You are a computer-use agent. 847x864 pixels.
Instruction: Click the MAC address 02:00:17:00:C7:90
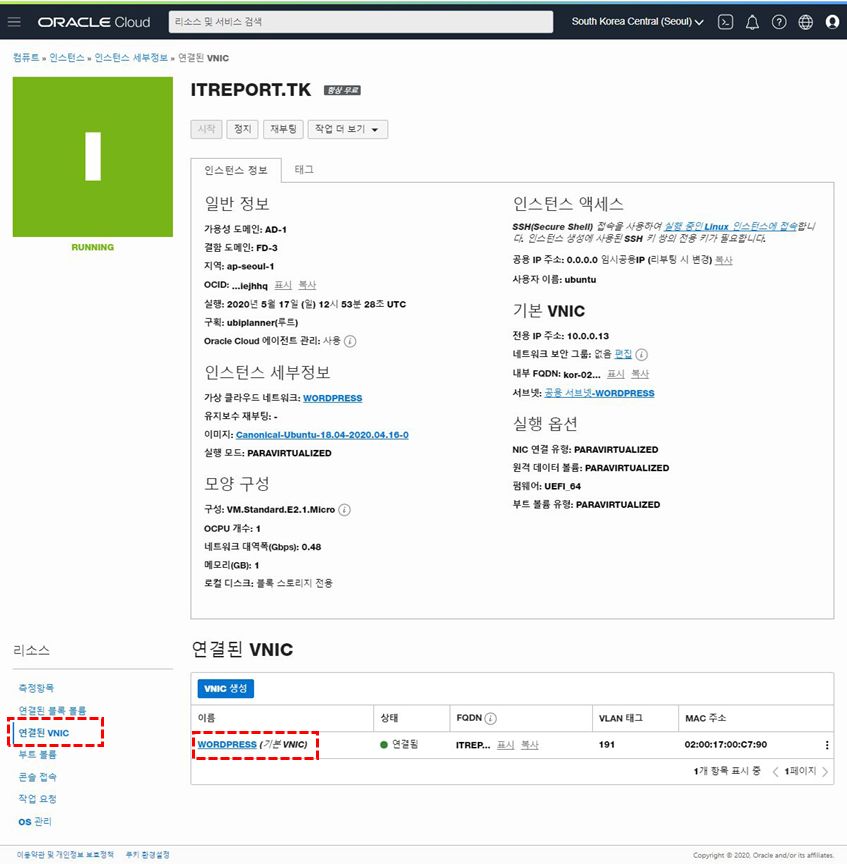pos(726,745)
